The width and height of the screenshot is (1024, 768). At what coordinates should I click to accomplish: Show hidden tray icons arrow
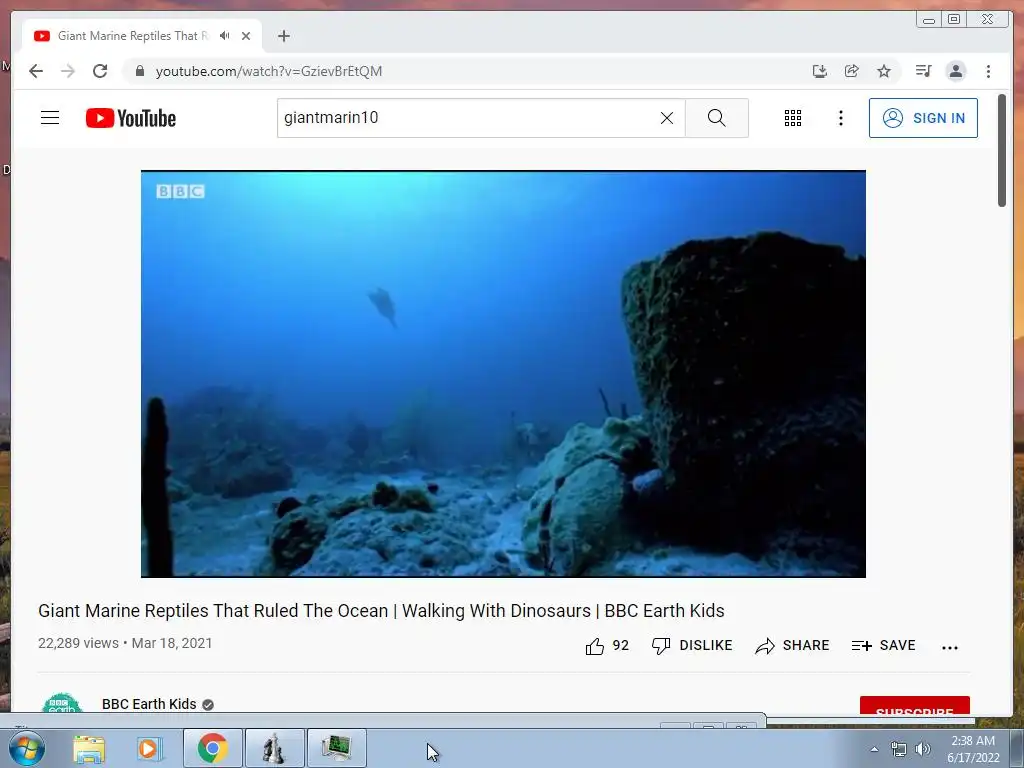coord(874,749)
